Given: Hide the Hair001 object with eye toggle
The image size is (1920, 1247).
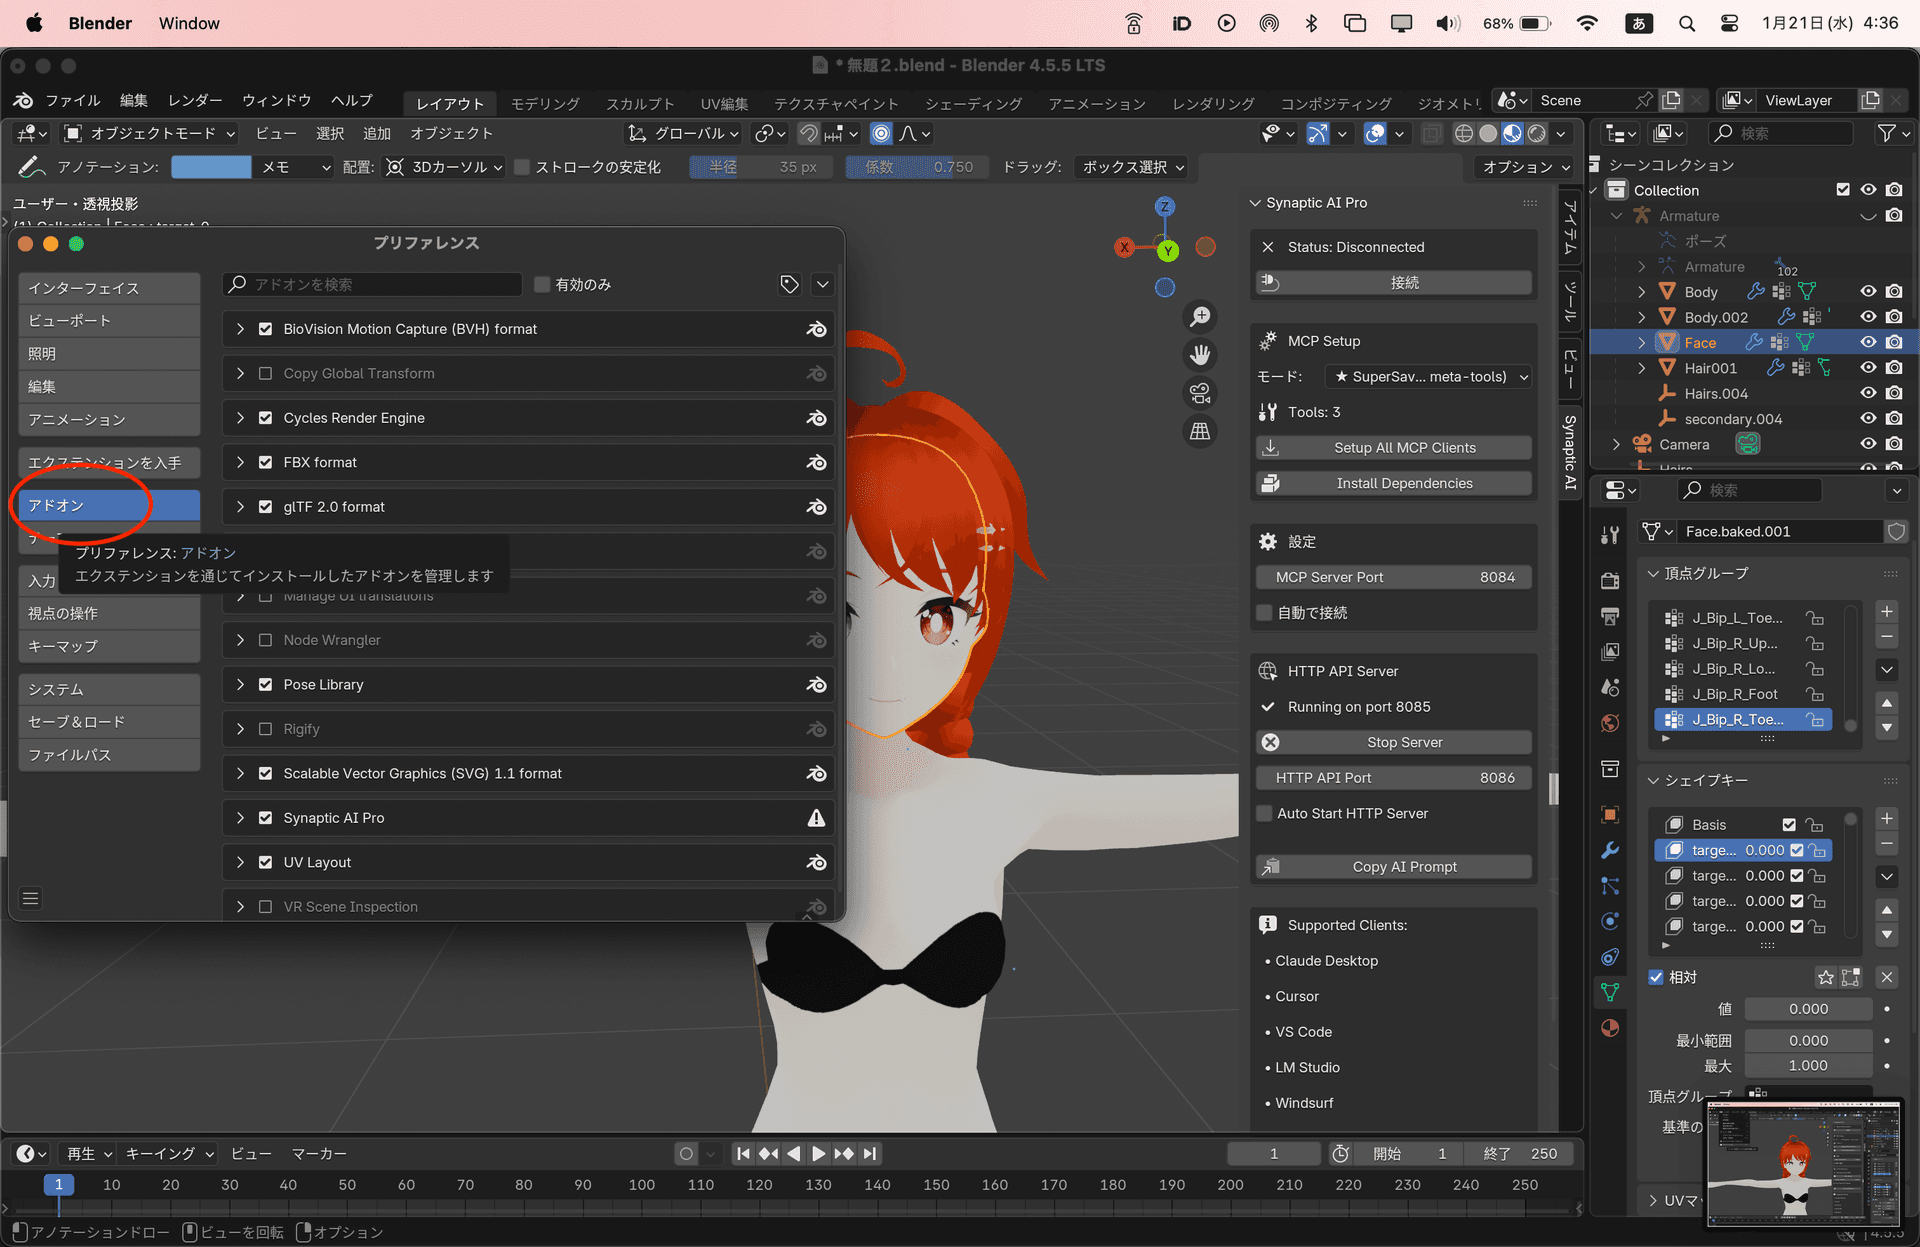Looking at the screenshot, I should pos(1867,367).
